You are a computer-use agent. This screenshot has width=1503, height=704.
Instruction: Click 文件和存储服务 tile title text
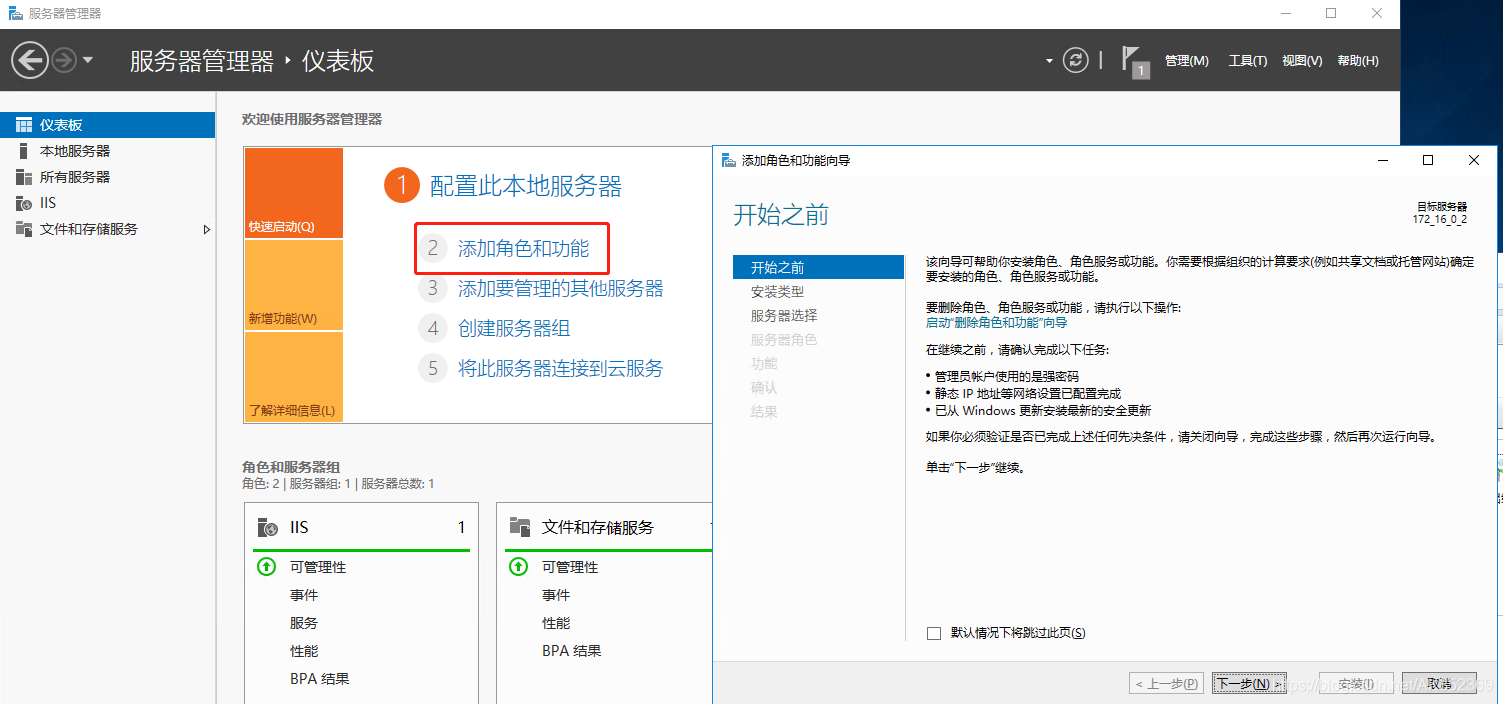598,527
